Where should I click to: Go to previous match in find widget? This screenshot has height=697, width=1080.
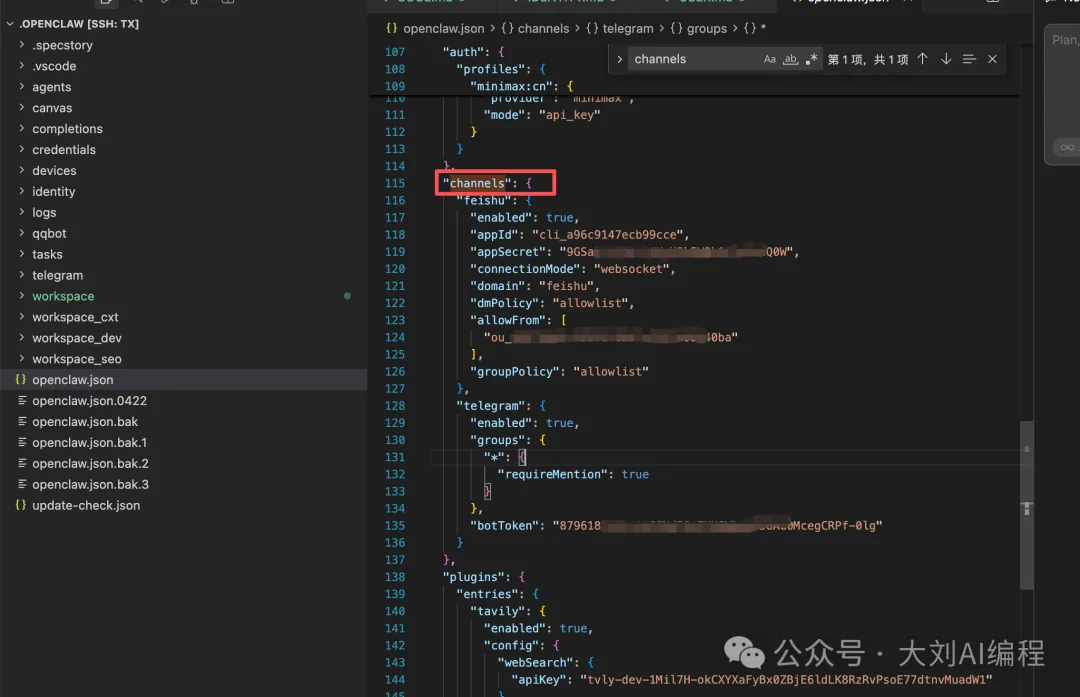[922, 59]
